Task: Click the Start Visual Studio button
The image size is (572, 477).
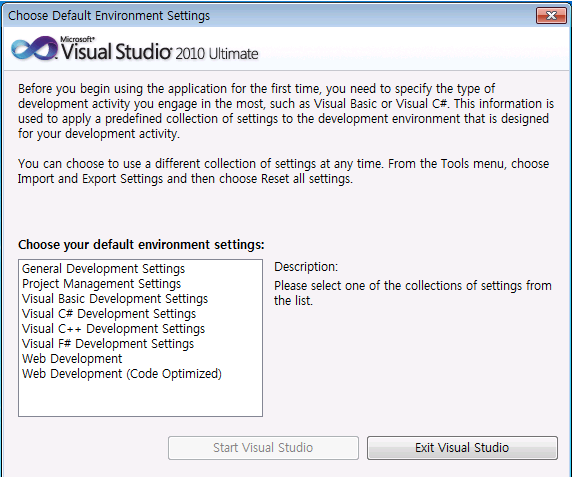Action: point(263,447)
